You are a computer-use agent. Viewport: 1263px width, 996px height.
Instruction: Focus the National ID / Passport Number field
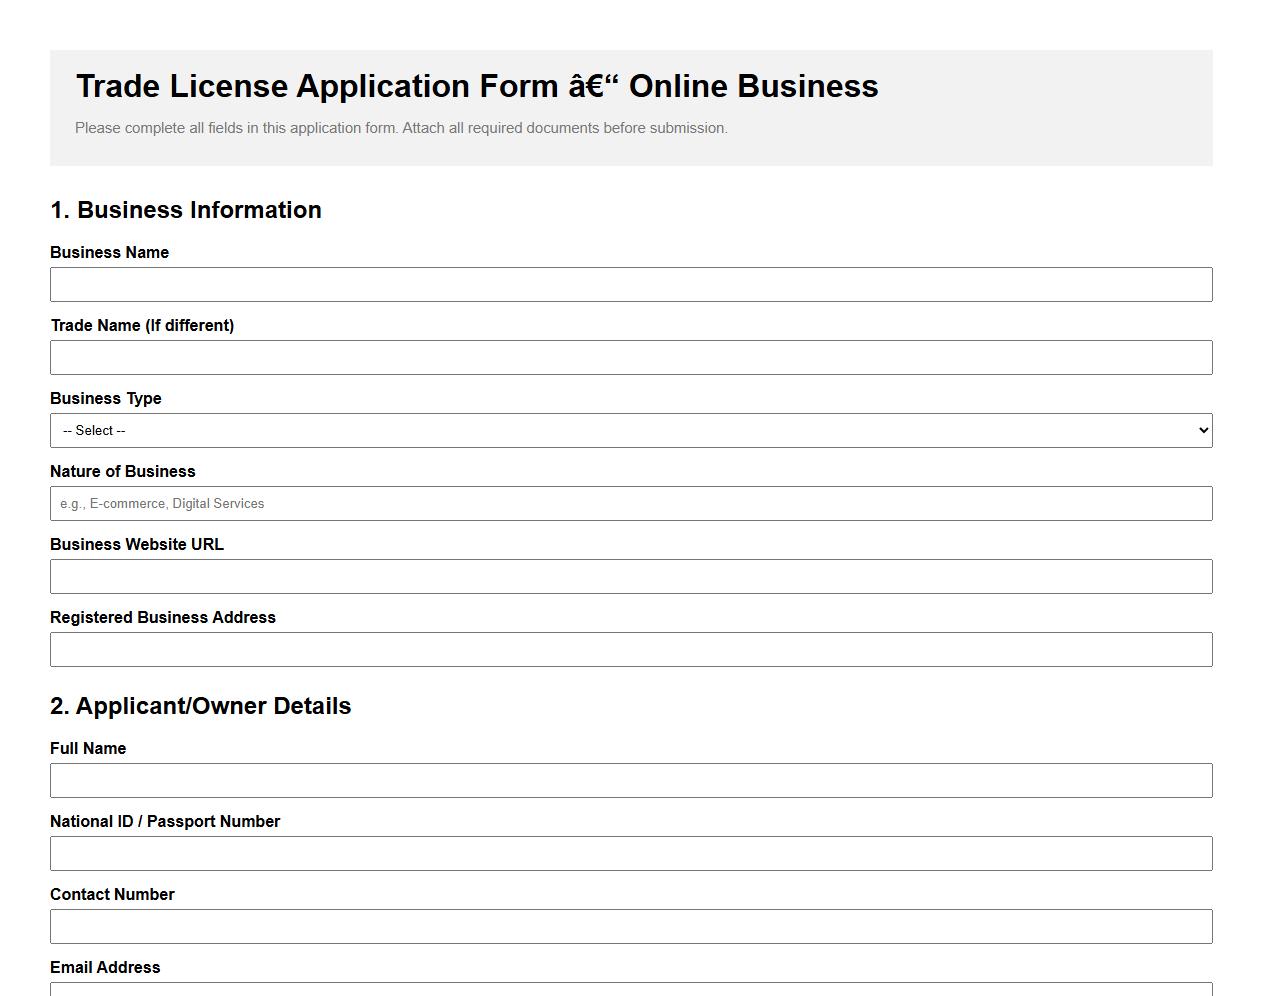[x=631, y=853]
